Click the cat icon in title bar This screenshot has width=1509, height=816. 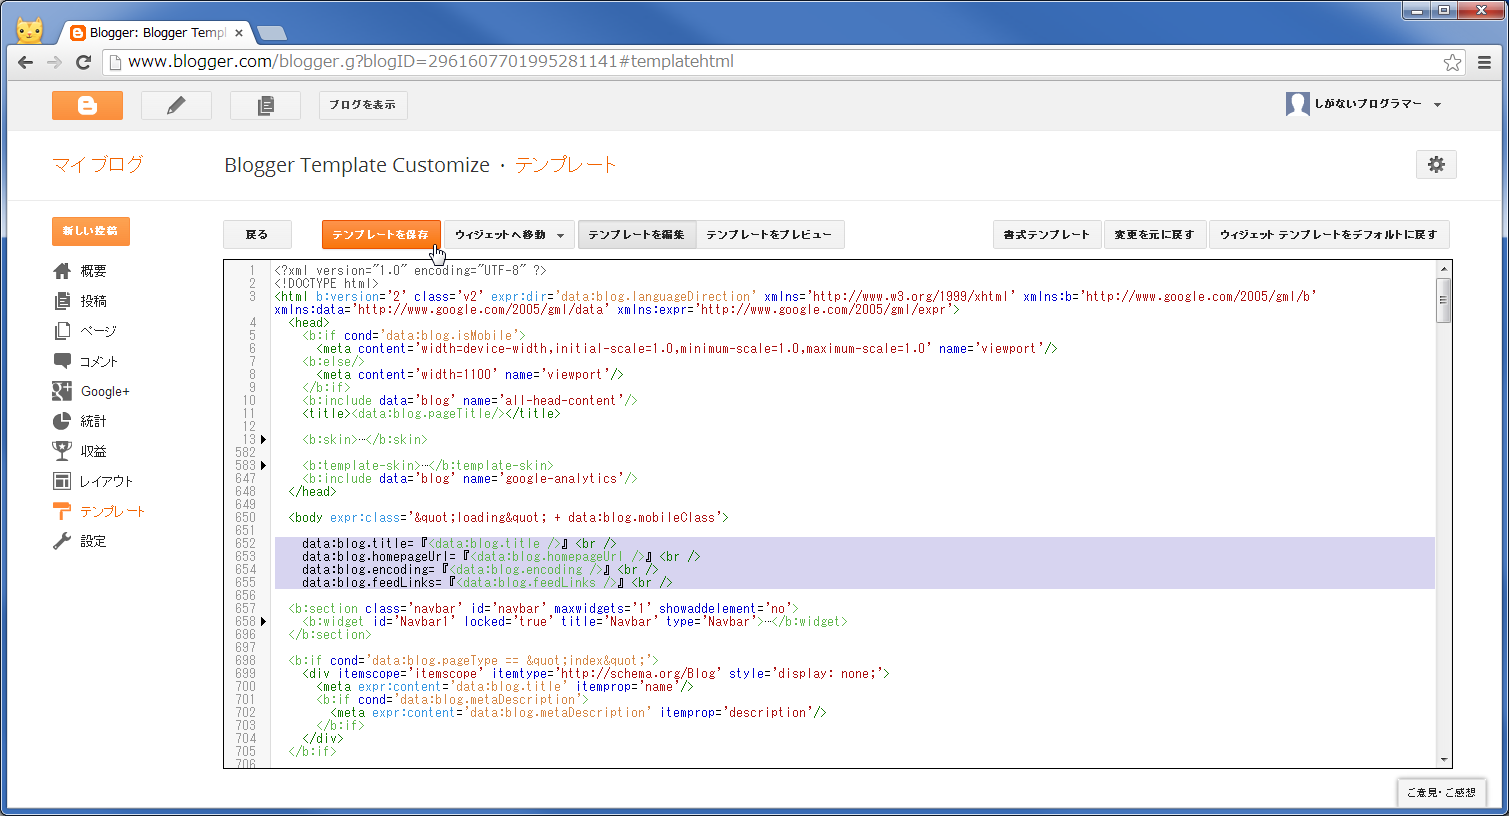coord(29,30)
